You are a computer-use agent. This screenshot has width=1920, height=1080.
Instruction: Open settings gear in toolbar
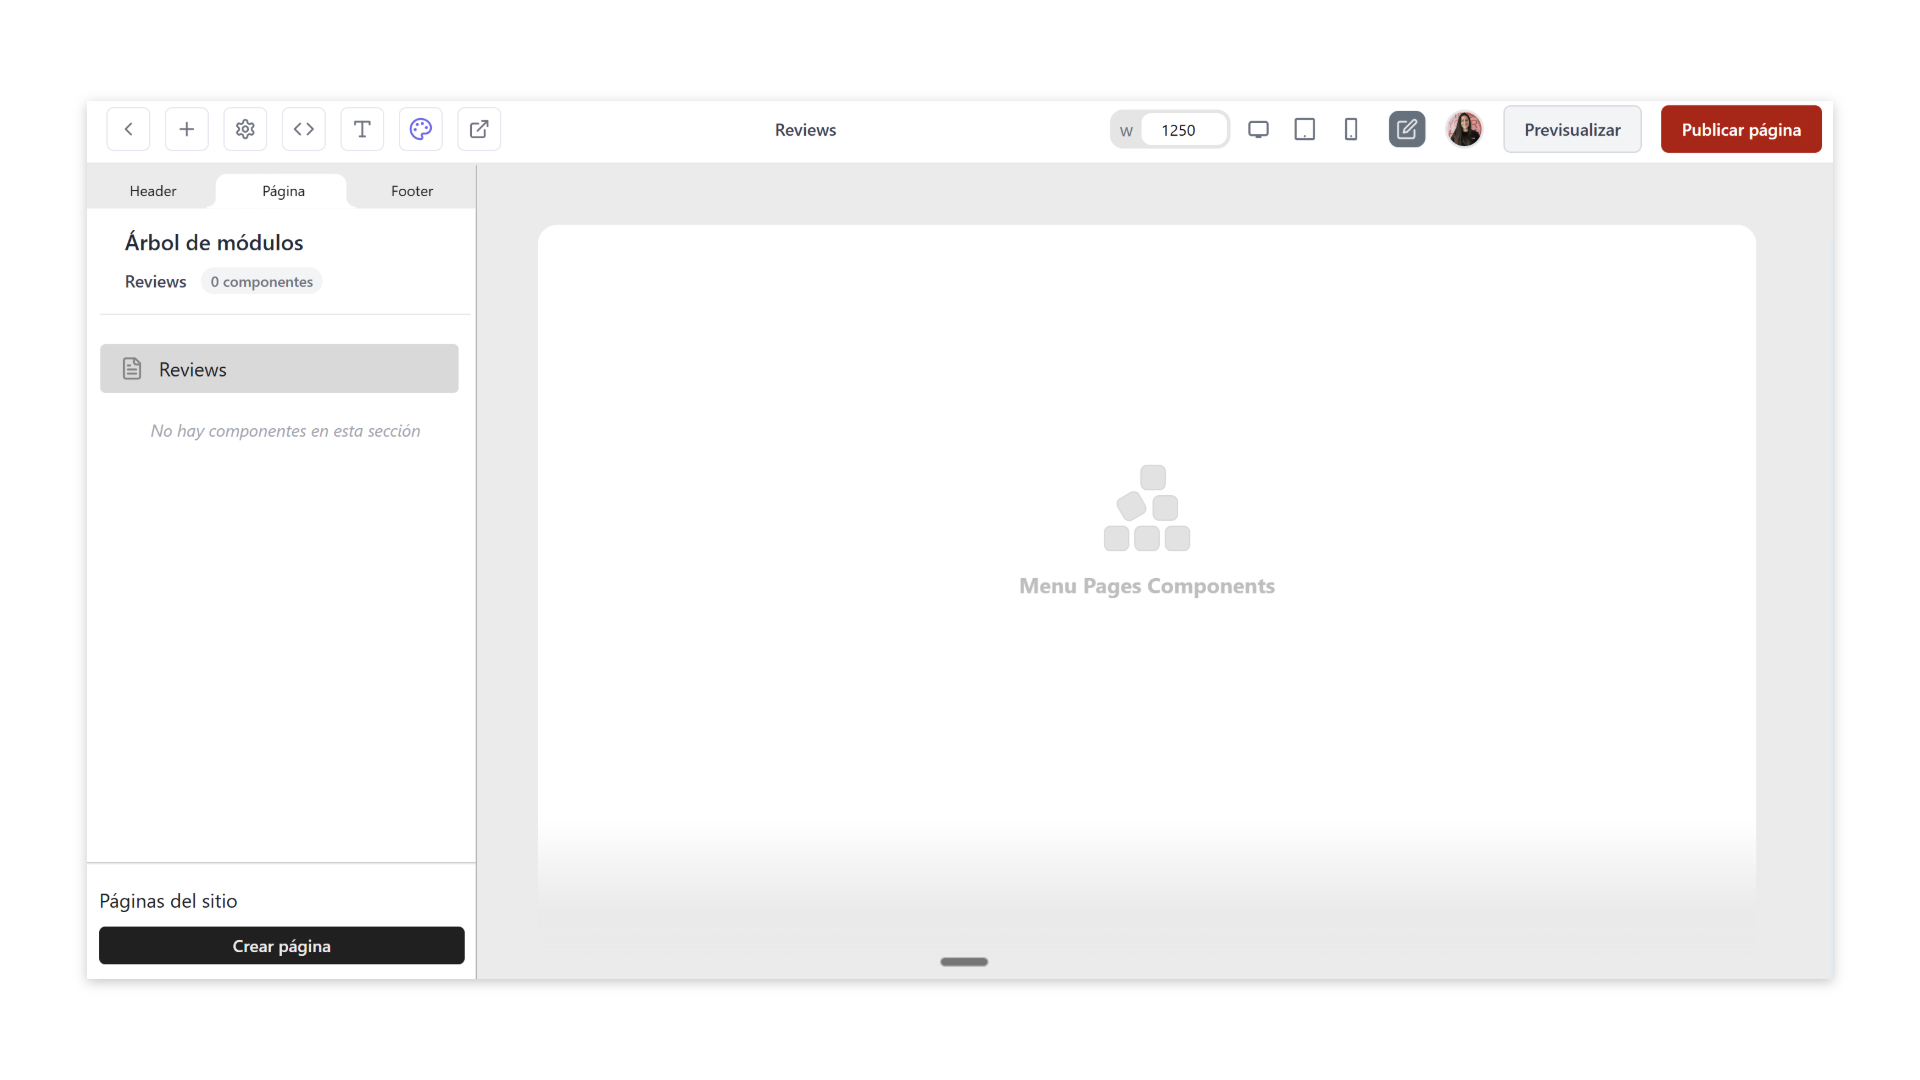click(245, 129)
